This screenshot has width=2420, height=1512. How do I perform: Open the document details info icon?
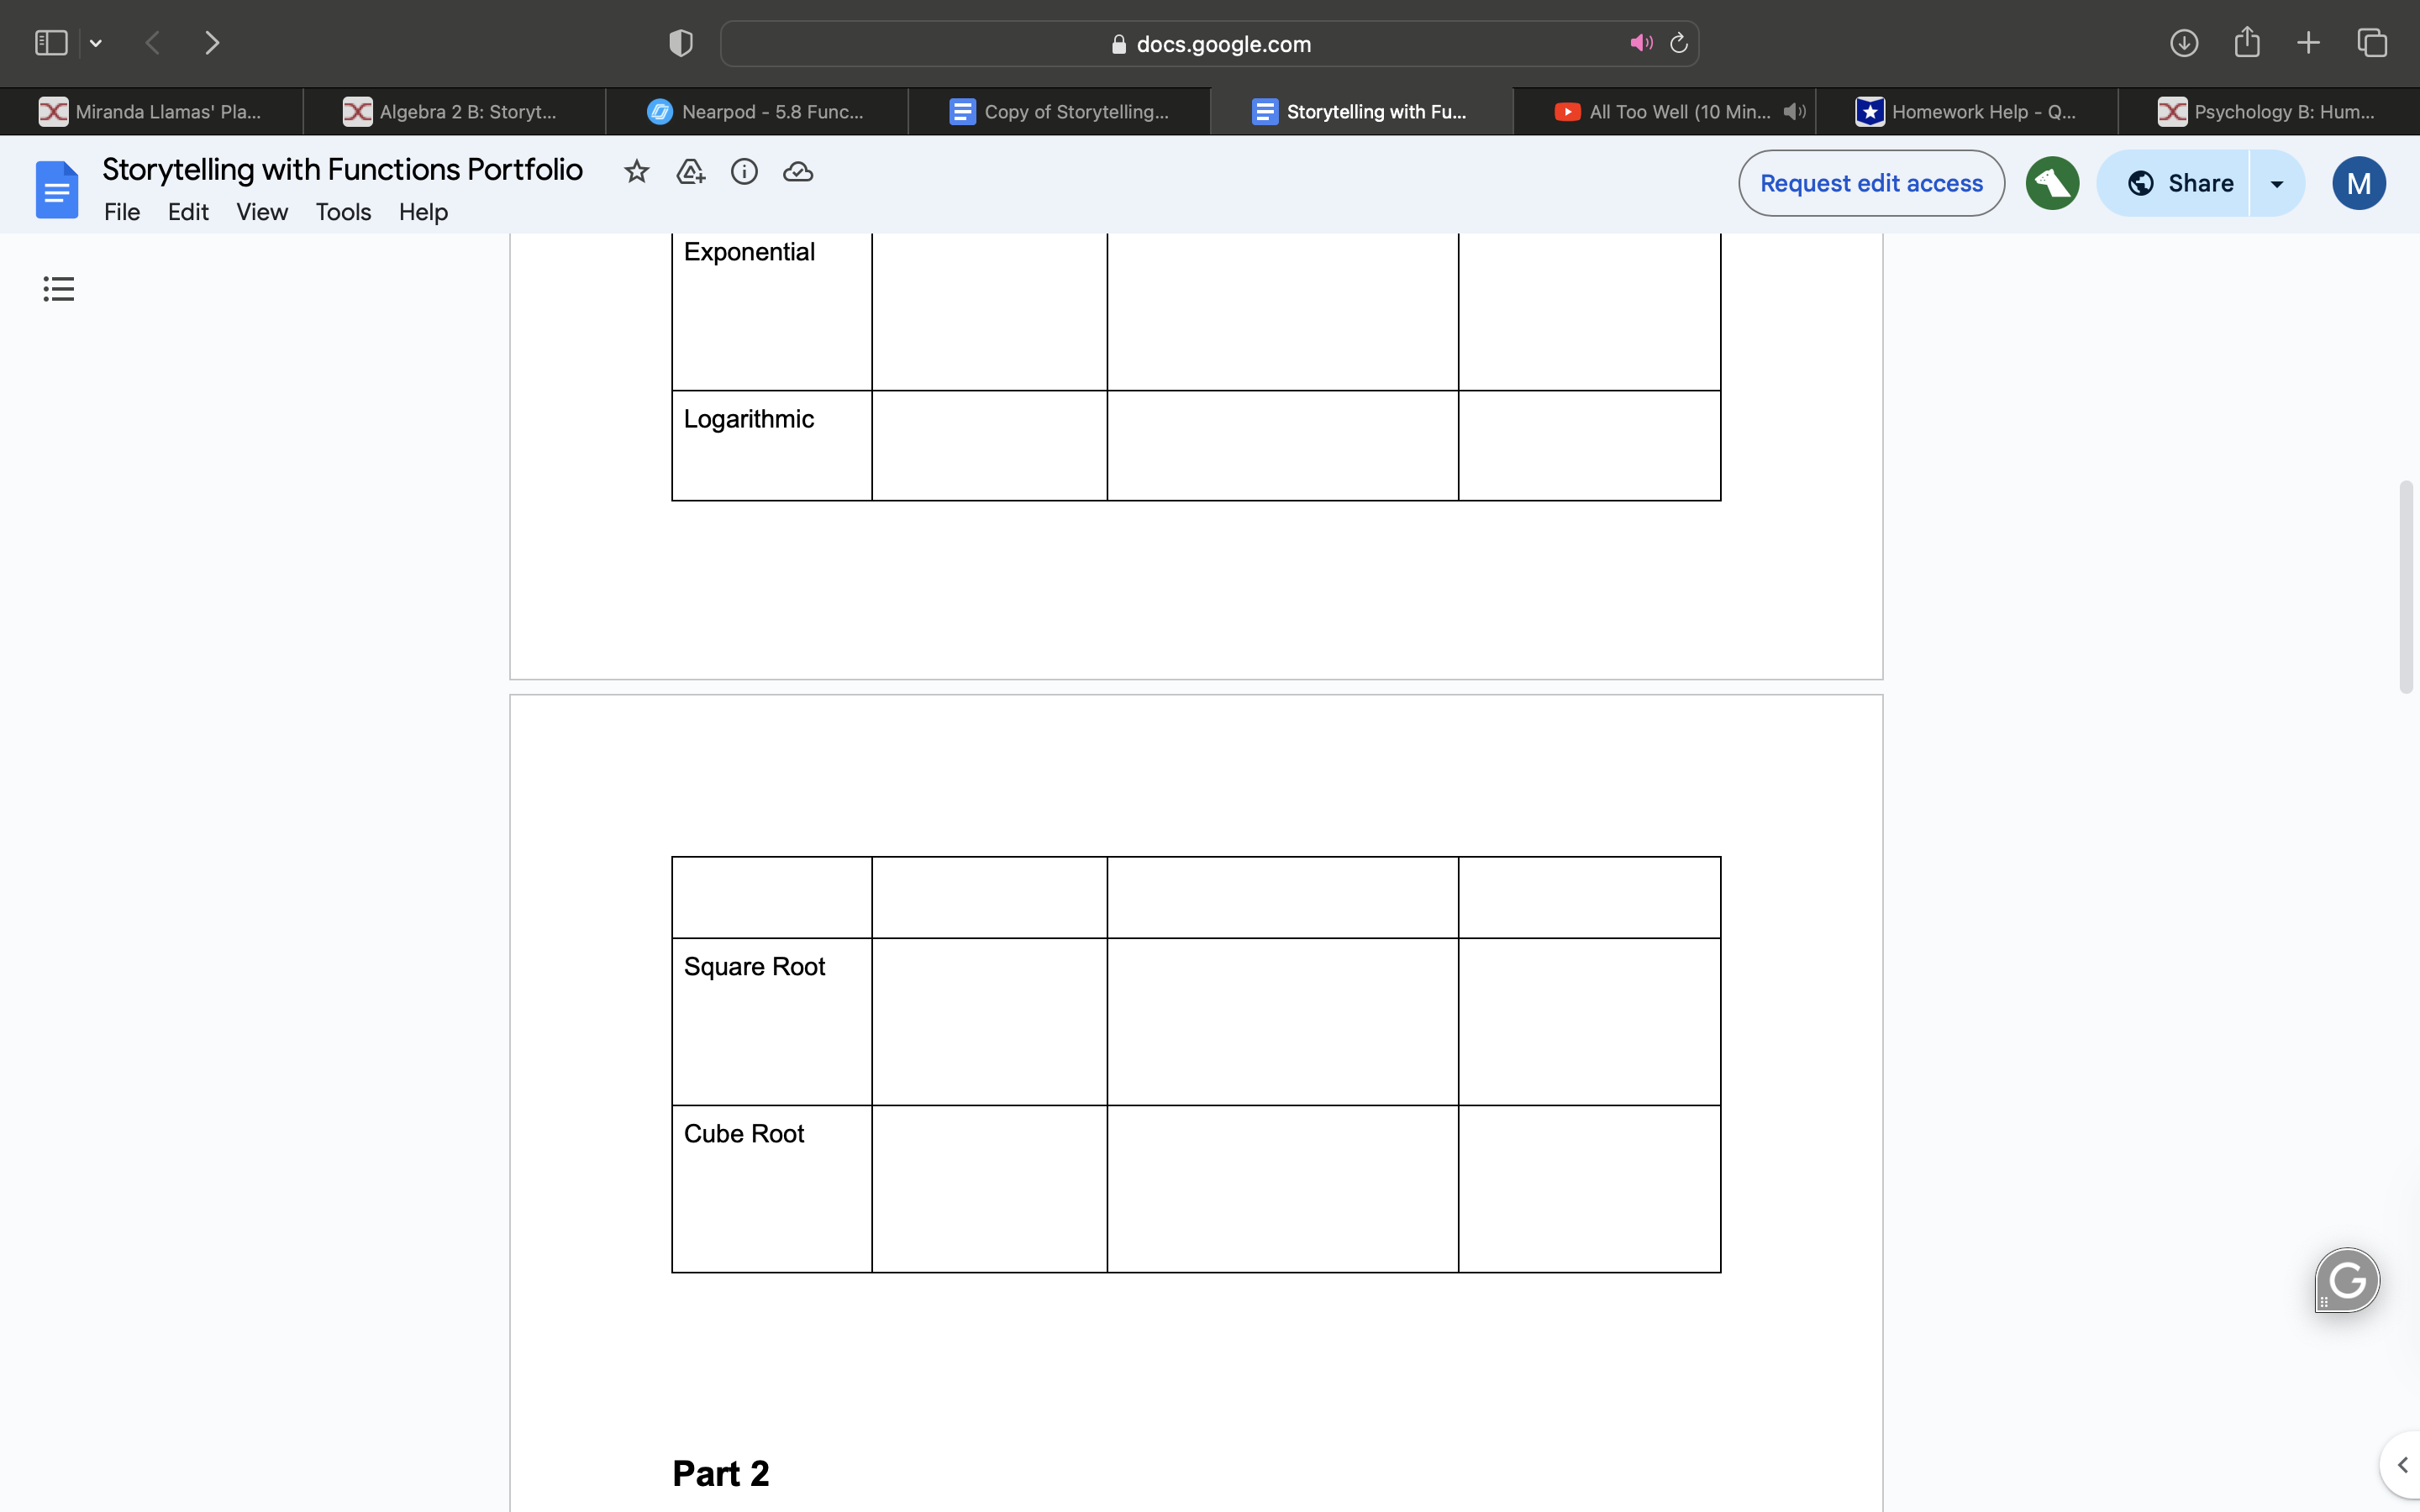tap(744, 172)
